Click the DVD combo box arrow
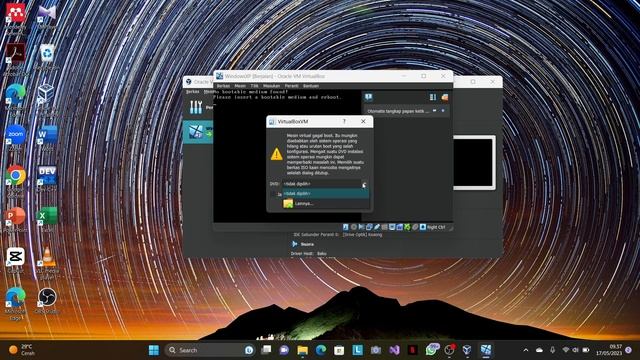 point(364,184)
